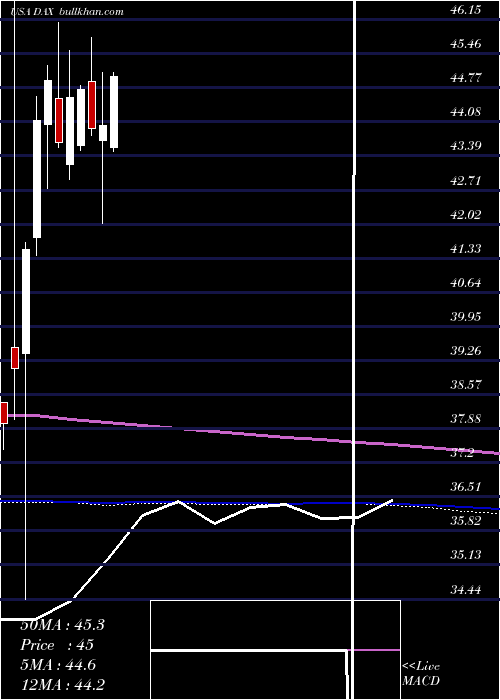Select the 38.57 price axis label
500x700 pixels.
[466, 384]
